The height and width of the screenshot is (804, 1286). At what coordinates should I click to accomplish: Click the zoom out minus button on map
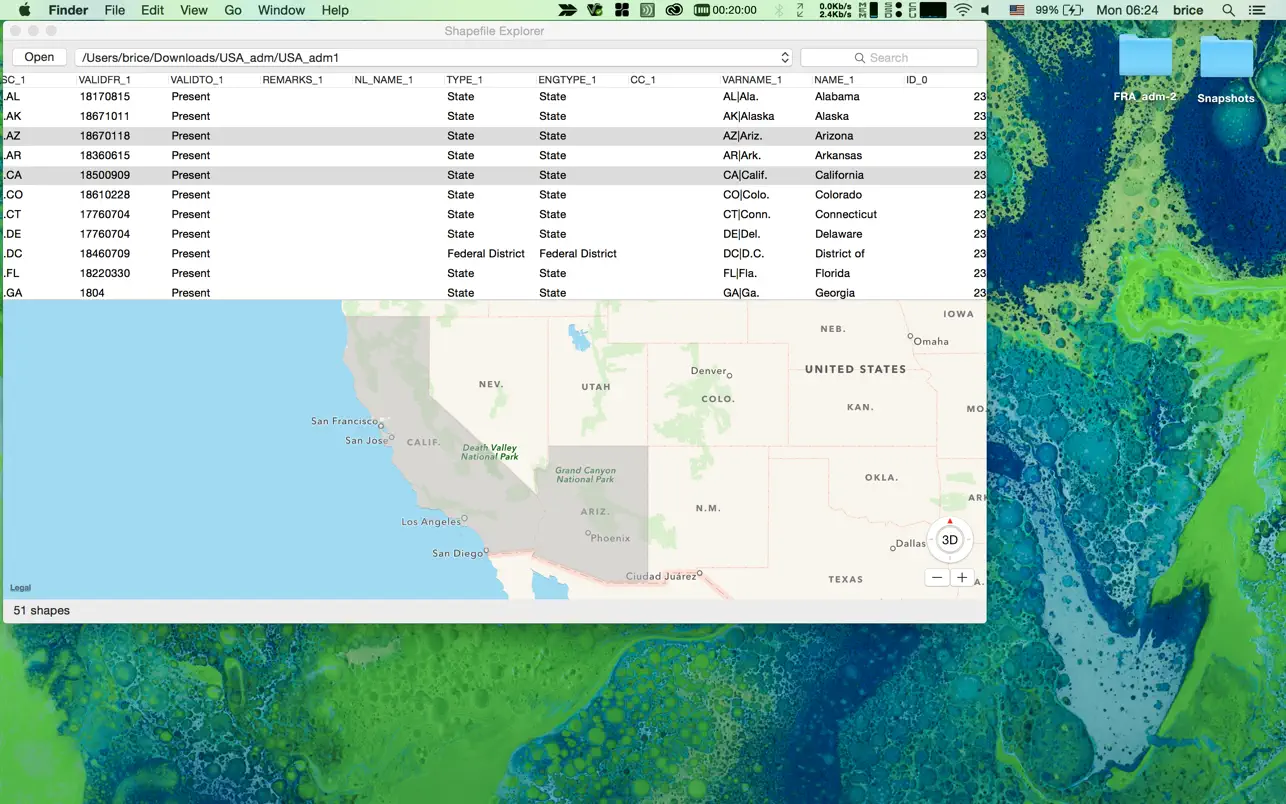point(936,577)
